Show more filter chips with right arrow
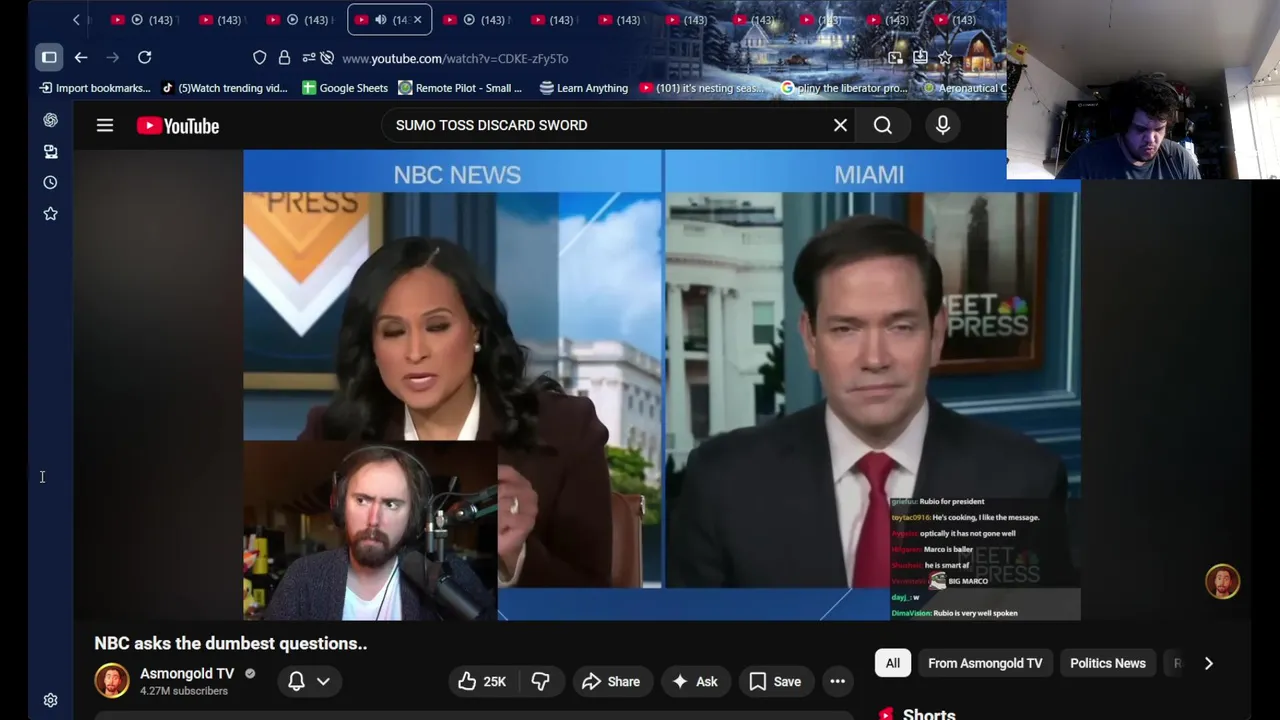Image resolution: width=1280 pixels, height=720 pixels. (x=1208, y=663)
